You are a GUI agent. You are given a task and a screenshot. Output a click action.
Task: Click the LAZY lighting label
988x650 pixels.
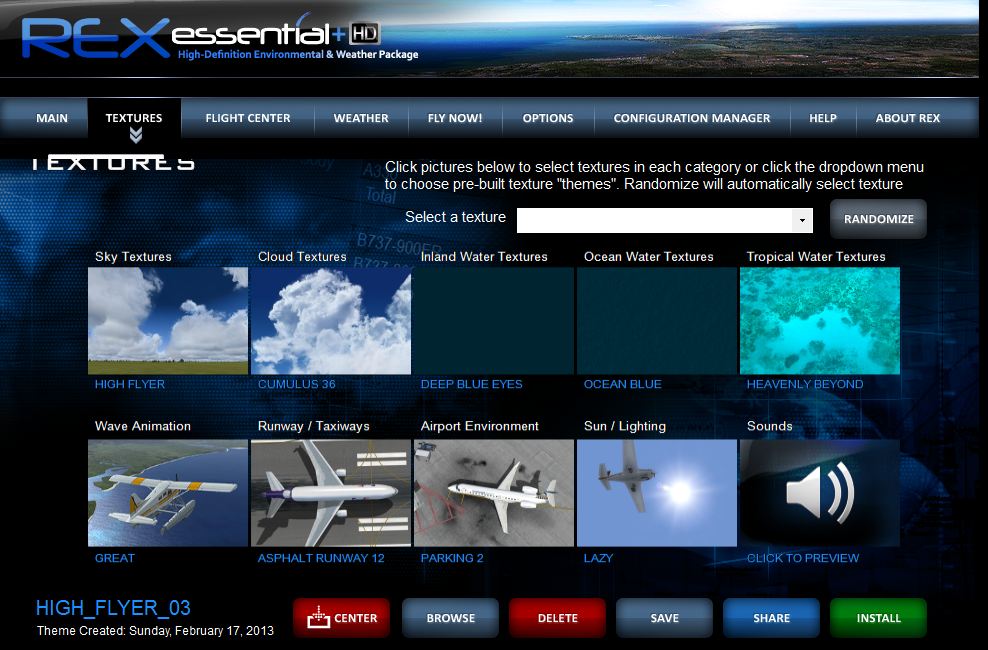point(598,558)
